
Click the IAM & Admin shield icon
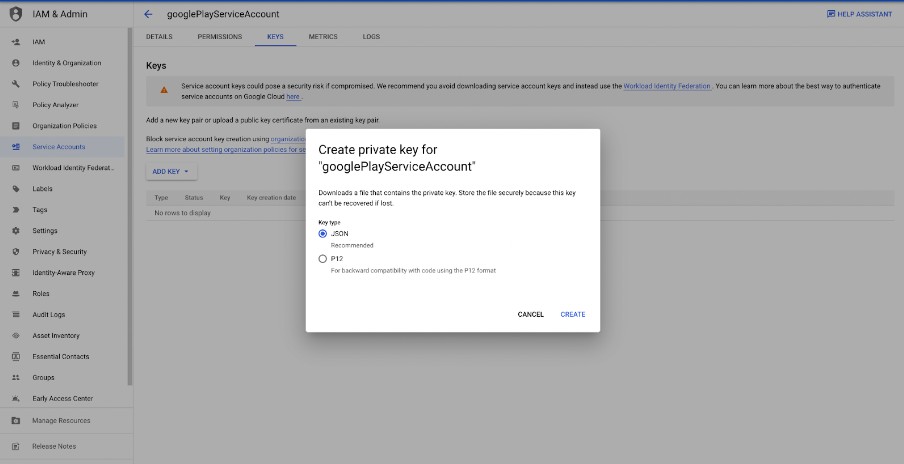coord(16,14)
